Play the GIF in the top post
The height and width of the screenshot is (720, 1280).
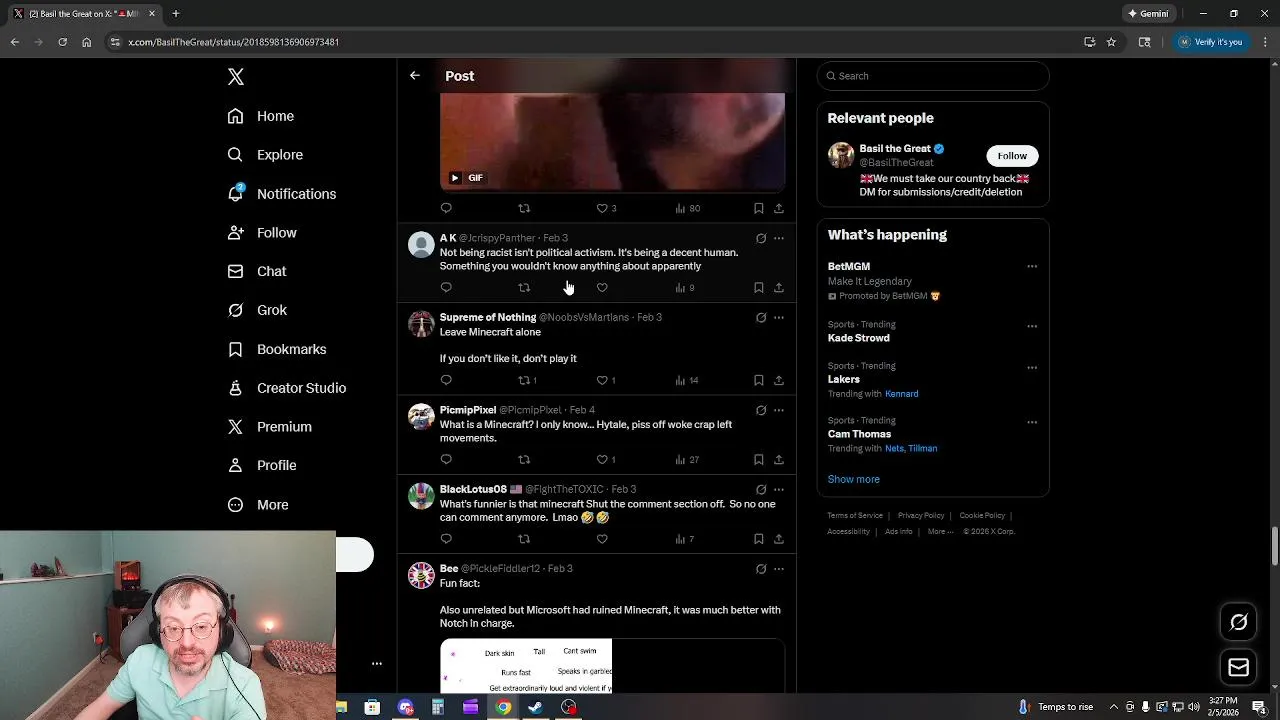[455, 178]
